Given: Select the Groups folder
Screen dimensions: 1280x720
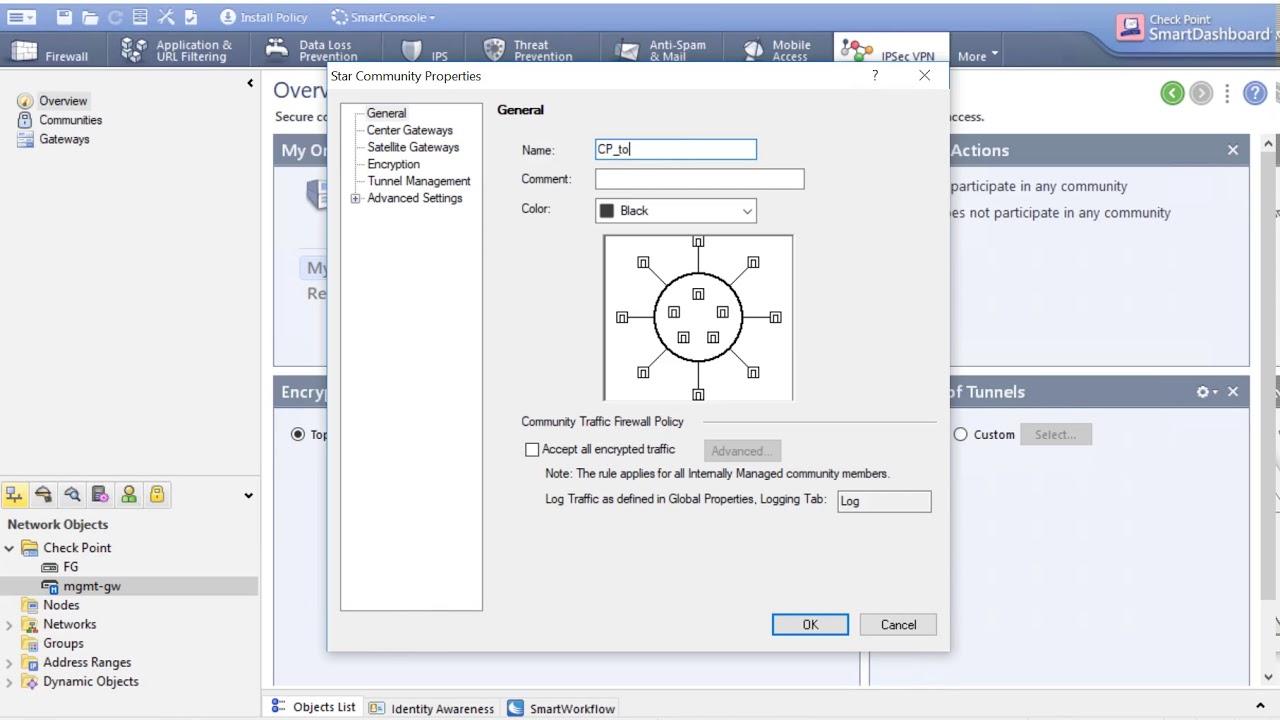Looking at the screenshot, I should (x=63, y=643).
